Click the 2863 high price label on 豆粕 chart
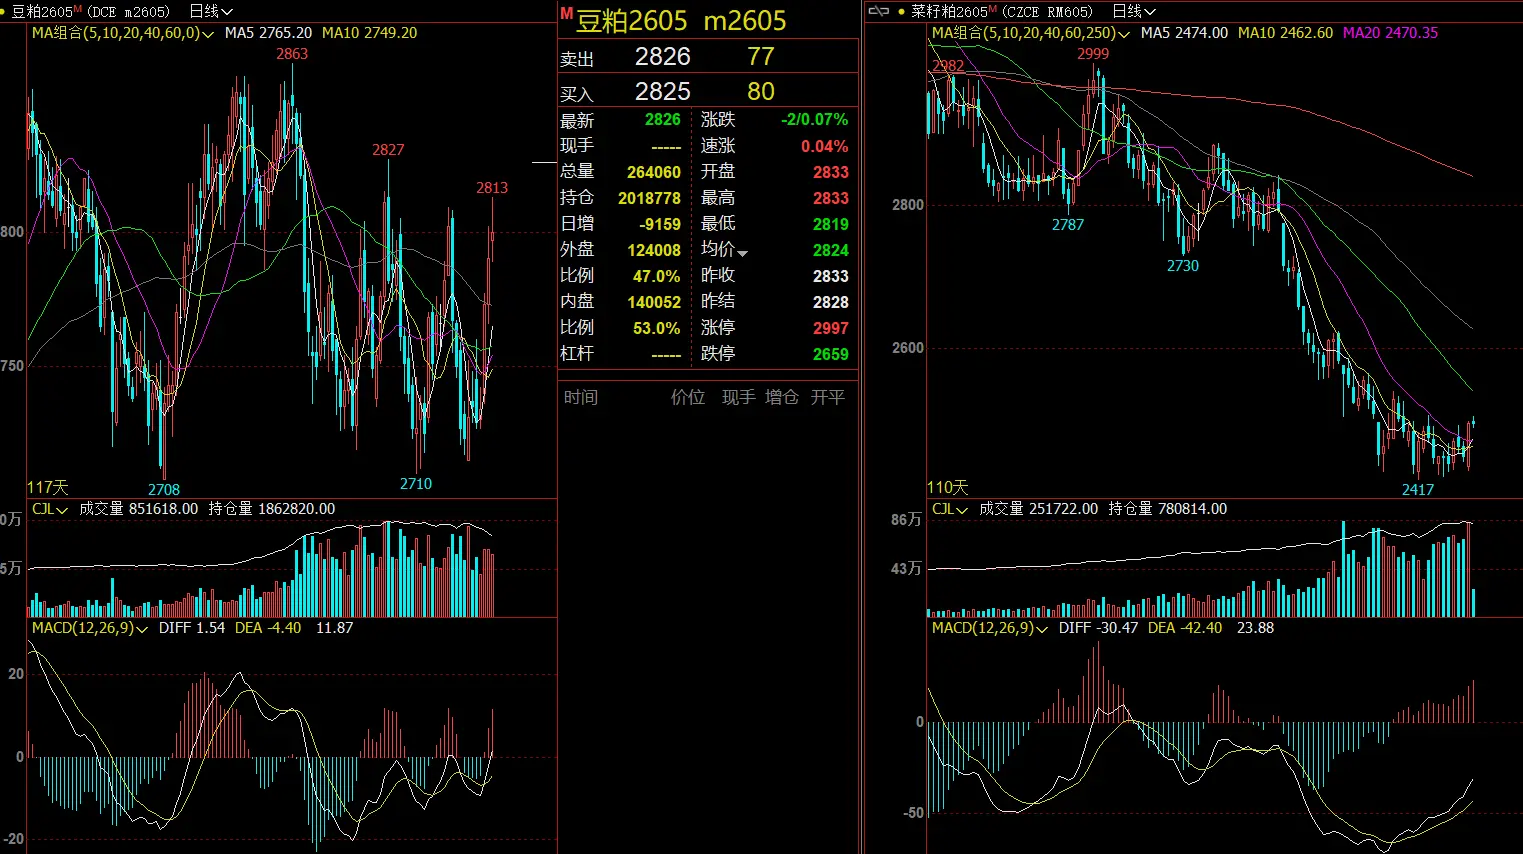The width and height of the screenshot is (1523, 854). (292, 54)
